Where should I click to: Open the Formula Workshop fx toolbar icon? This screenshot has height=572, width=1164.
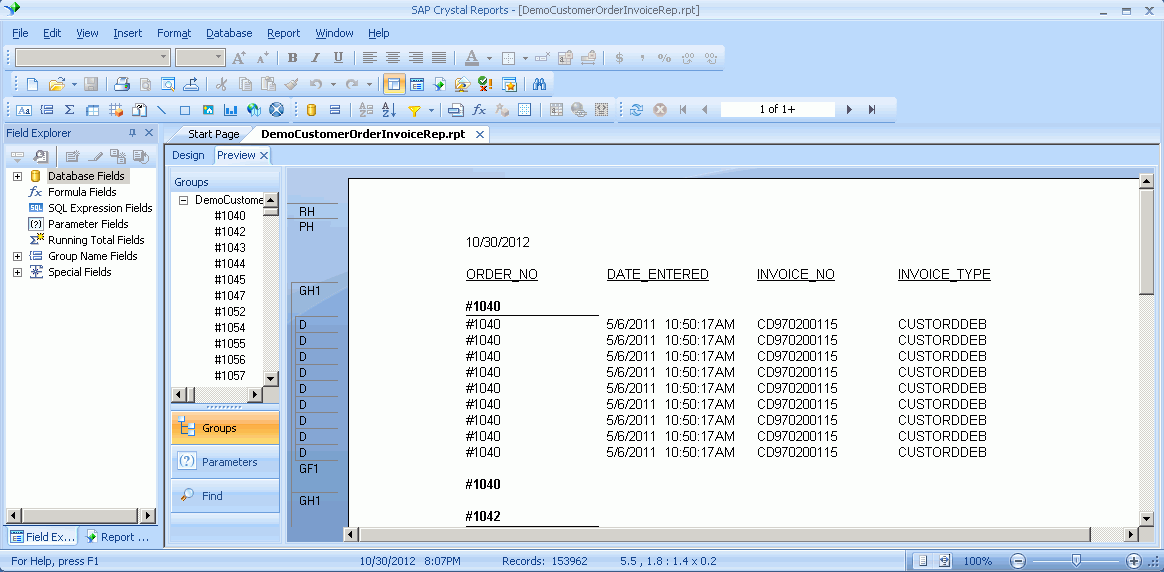479,110
